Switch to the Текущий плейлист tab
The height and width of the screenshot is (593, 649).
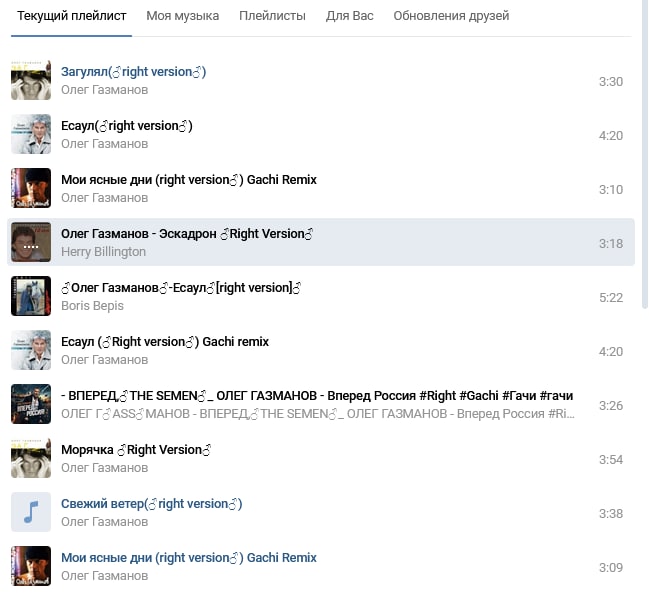tap(71, 16)
